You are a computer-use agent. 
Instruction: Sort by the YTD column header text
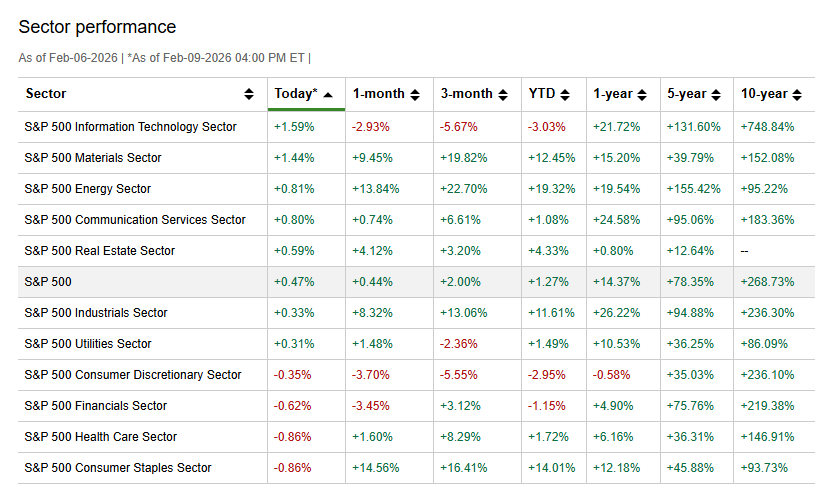tap(541, 94)
